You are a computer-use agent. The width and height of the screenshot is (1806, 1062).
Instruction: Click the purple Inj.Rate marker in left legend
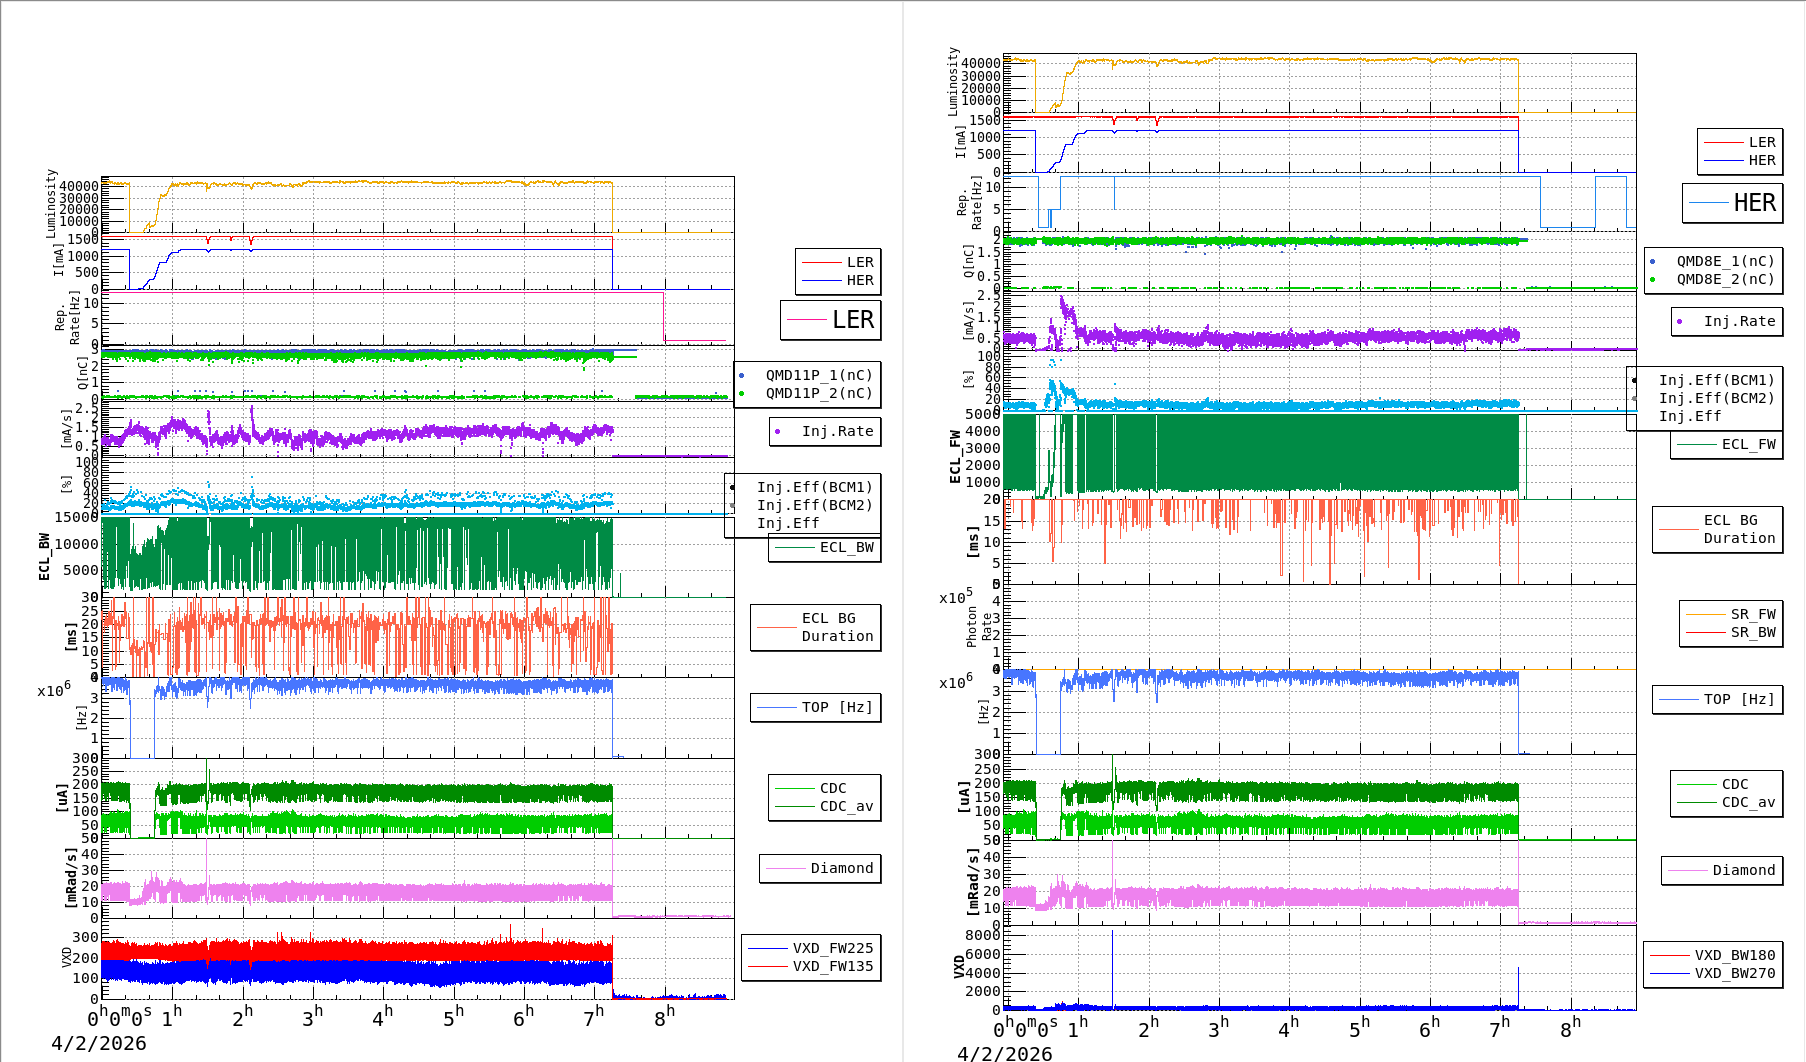tap(778, 432)
